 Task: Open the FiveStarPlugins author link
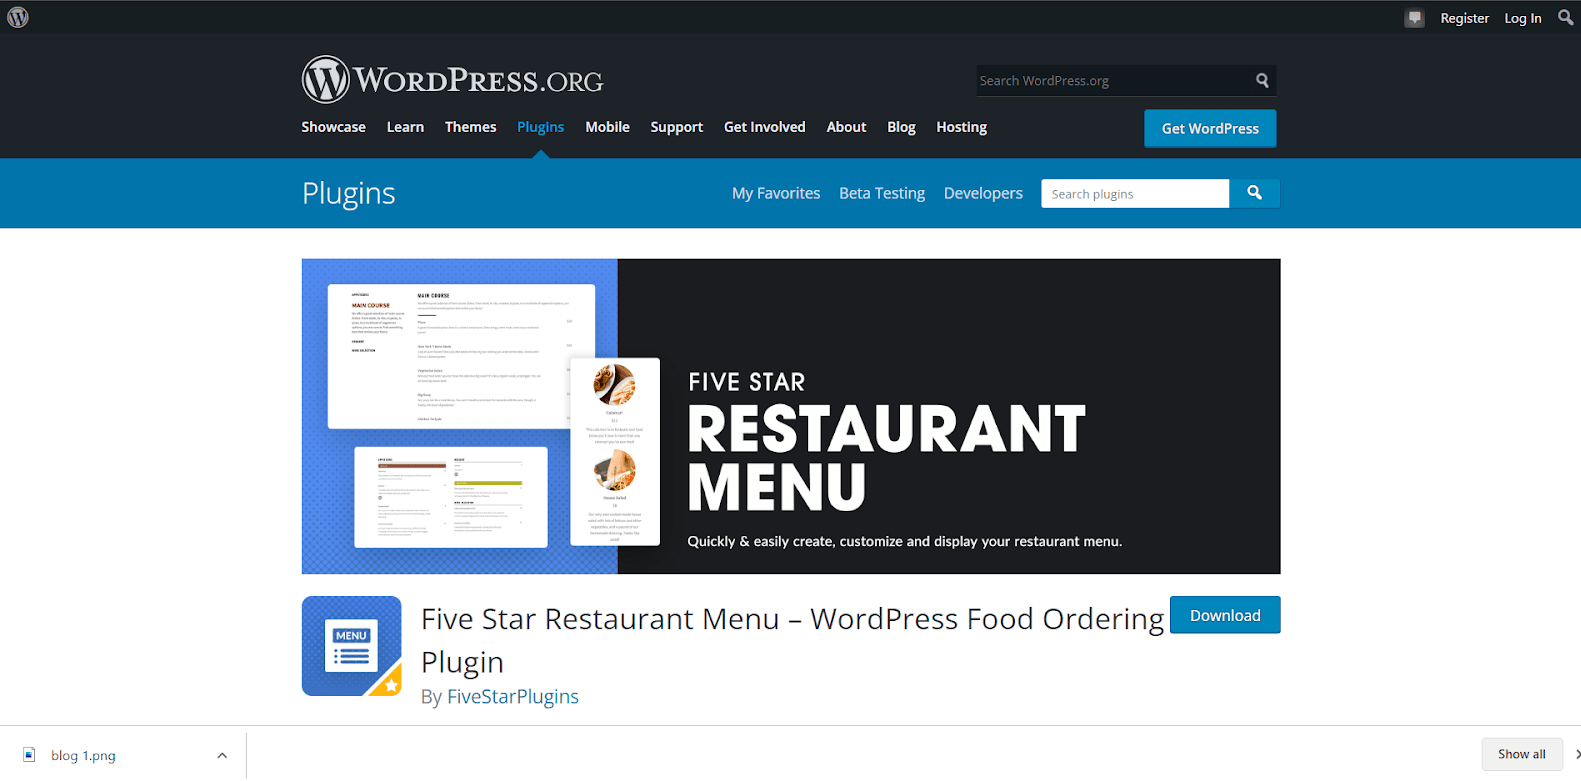513,696
